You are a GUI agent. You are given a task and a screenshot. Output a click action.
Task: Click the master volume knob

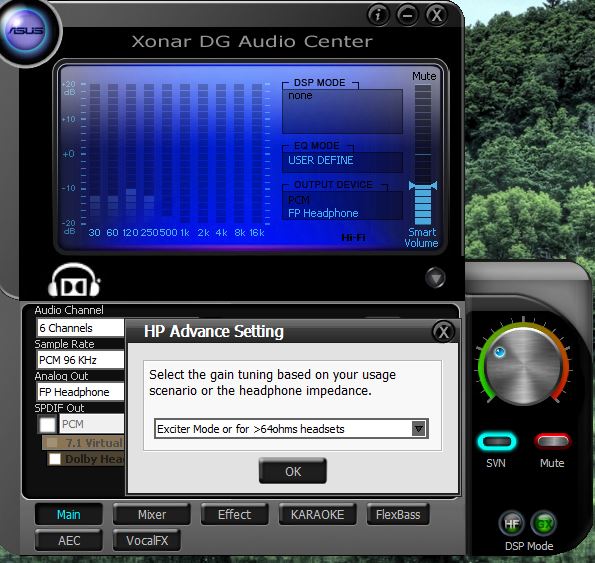524,366
